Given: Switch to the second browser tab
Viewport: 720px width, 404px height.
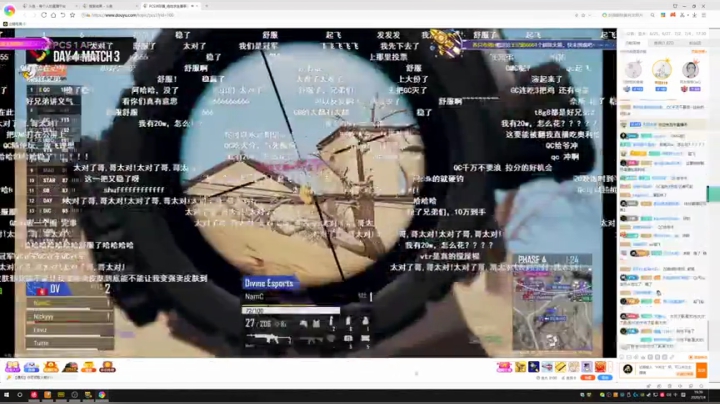Looking at the screenshot, I should coord(109,6).
